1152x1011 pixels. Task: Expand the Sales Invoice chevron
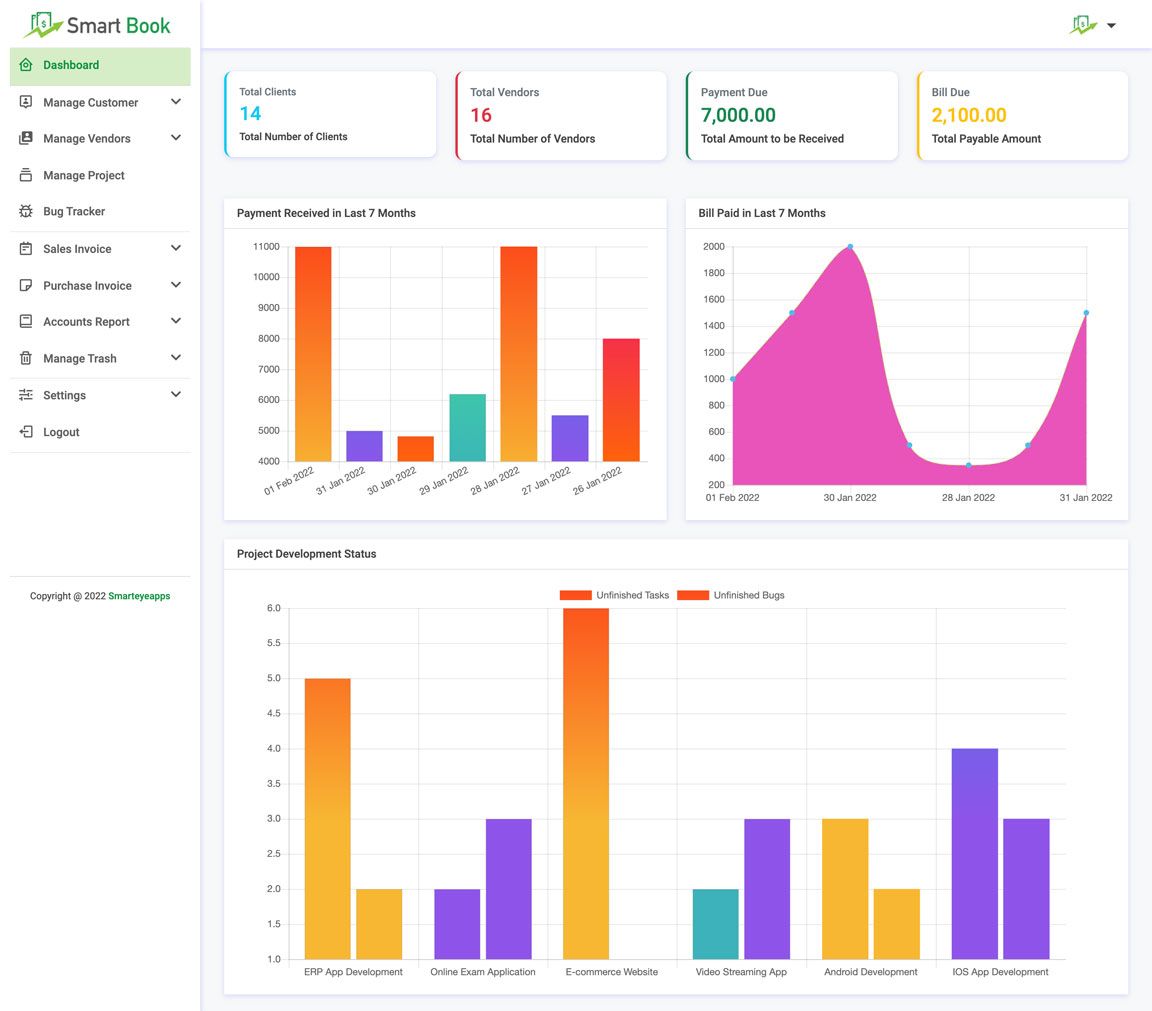click(176, 248)
